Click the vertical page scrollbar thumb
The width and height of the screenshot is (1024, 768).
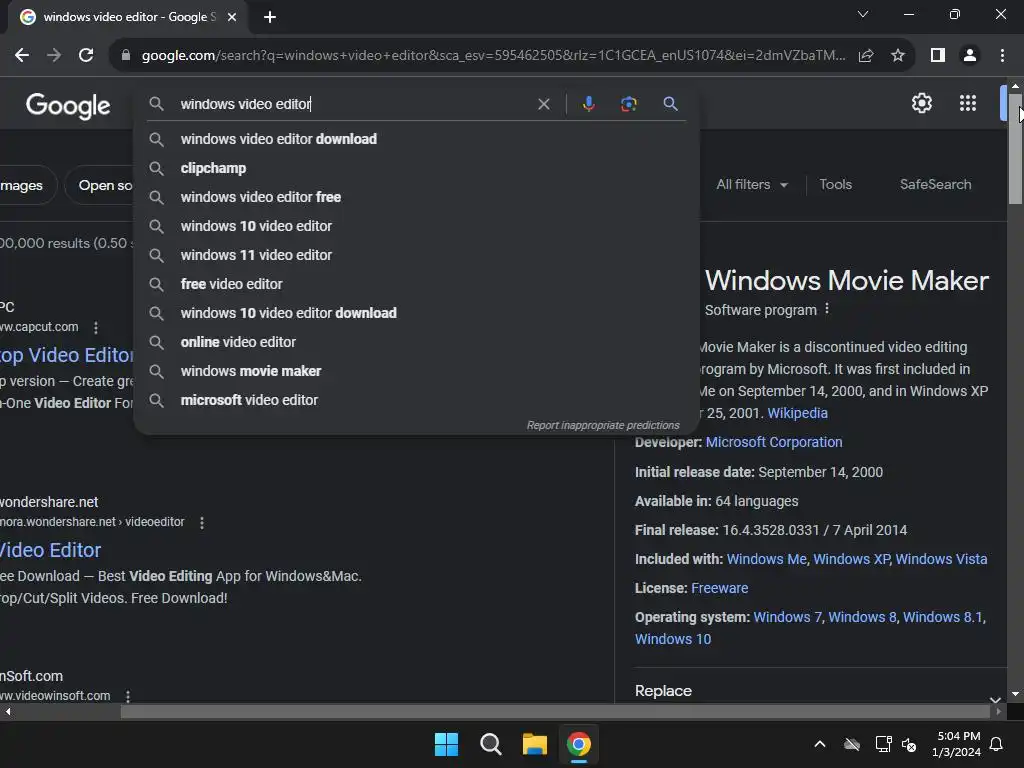pos(1015,149)
